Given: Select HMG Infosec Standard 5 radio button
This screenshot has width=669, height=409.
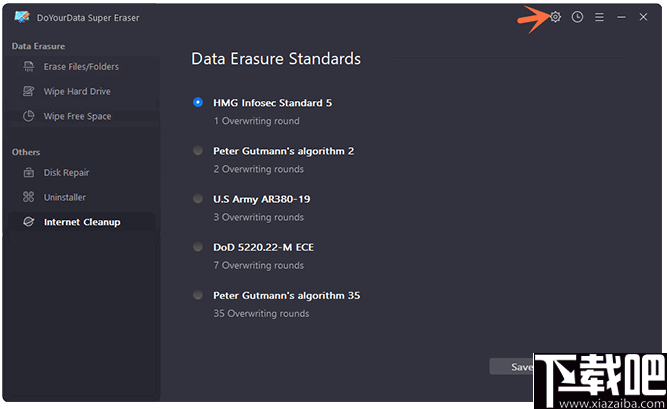Looking at the screenshot, I should (198, 102).
